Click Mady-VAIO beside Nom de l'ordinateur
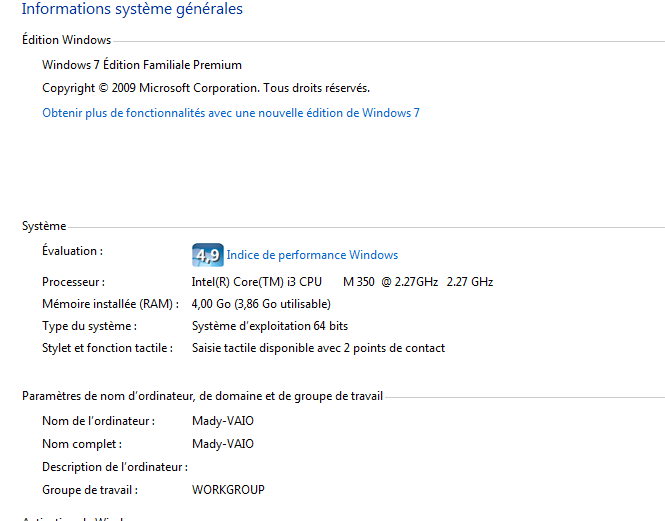The width and height of the screenshot is (665, 521). click(223, 421)
